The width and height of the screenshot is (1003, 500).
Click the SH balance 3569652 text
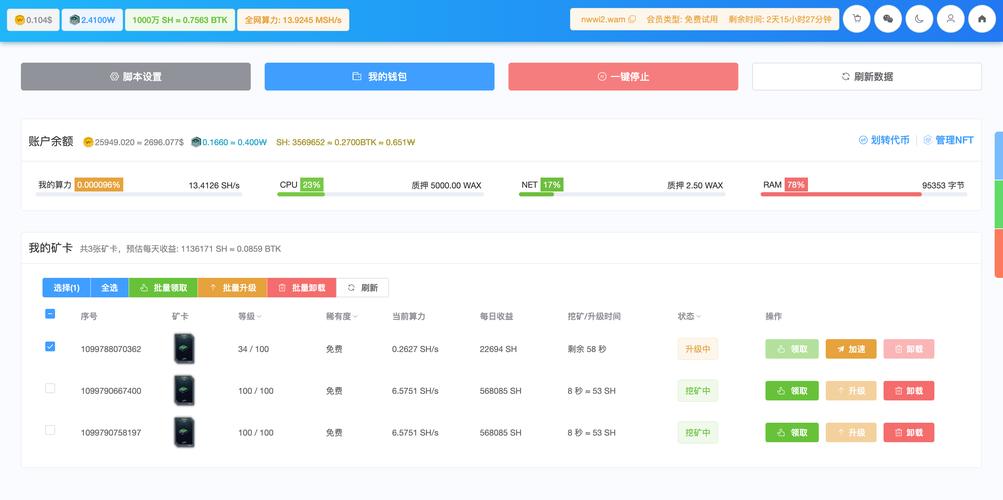[345, 142]
